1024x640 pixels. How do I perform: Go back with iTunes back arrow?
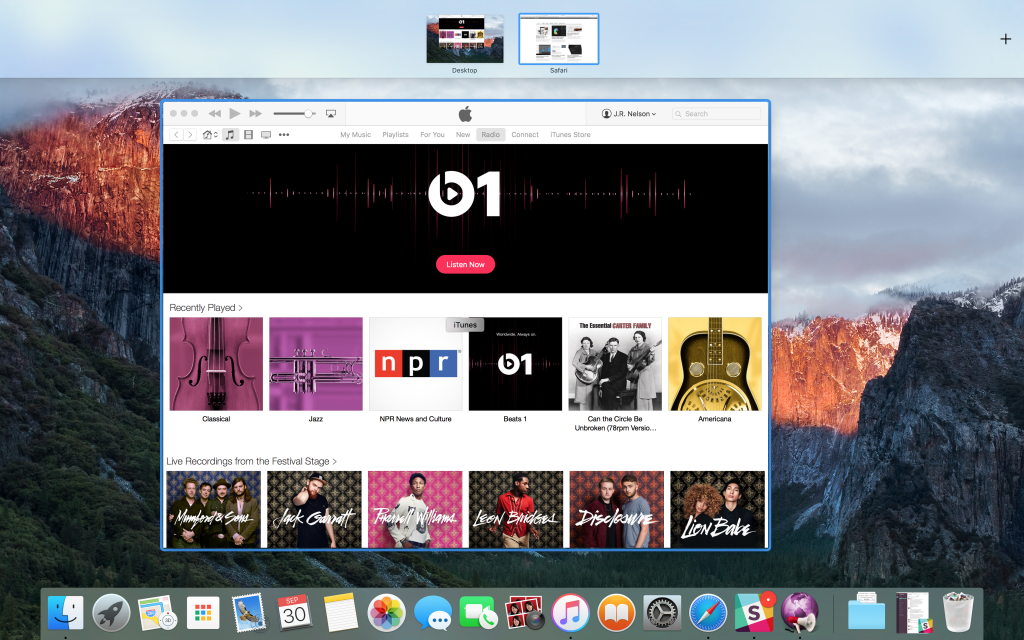tap(176, 135)
